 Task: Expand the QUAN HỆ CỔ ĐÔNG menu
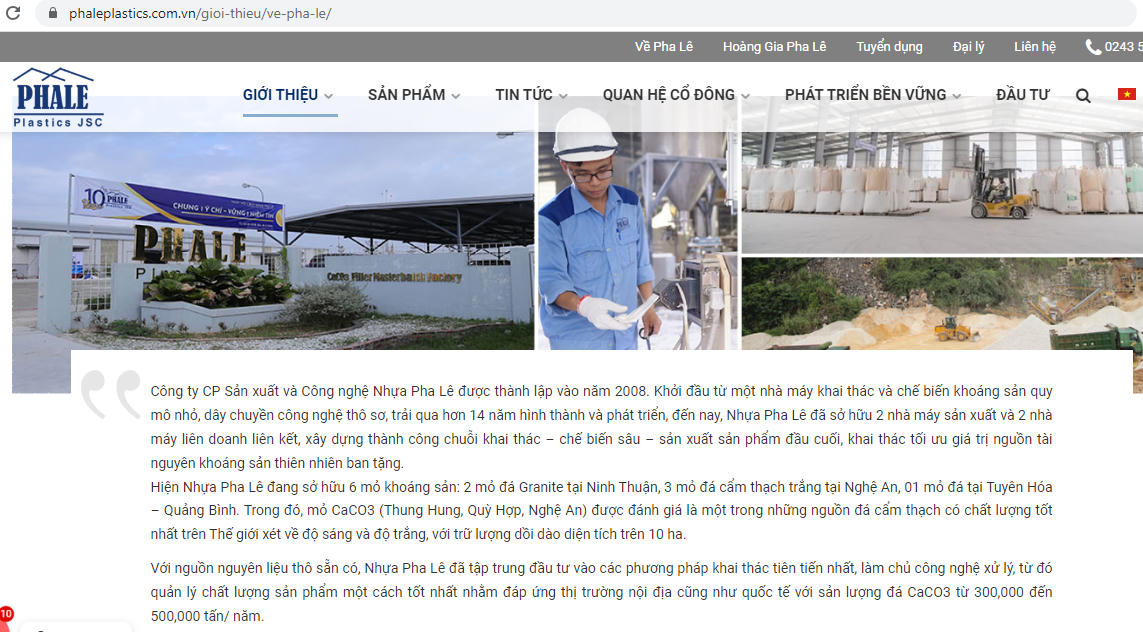tap(676, 95)
